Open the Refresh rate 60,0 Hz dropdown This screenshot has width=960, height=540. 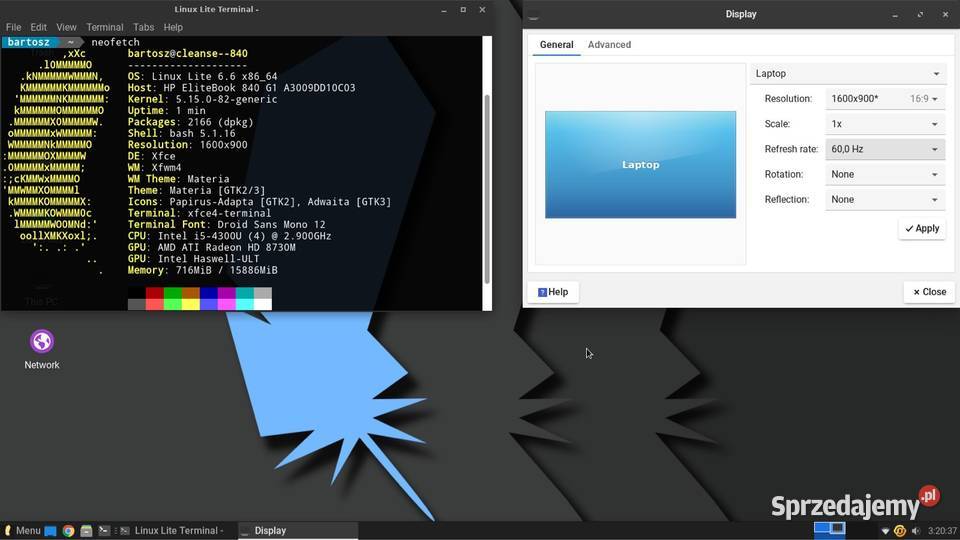click(x=885, y=149)
